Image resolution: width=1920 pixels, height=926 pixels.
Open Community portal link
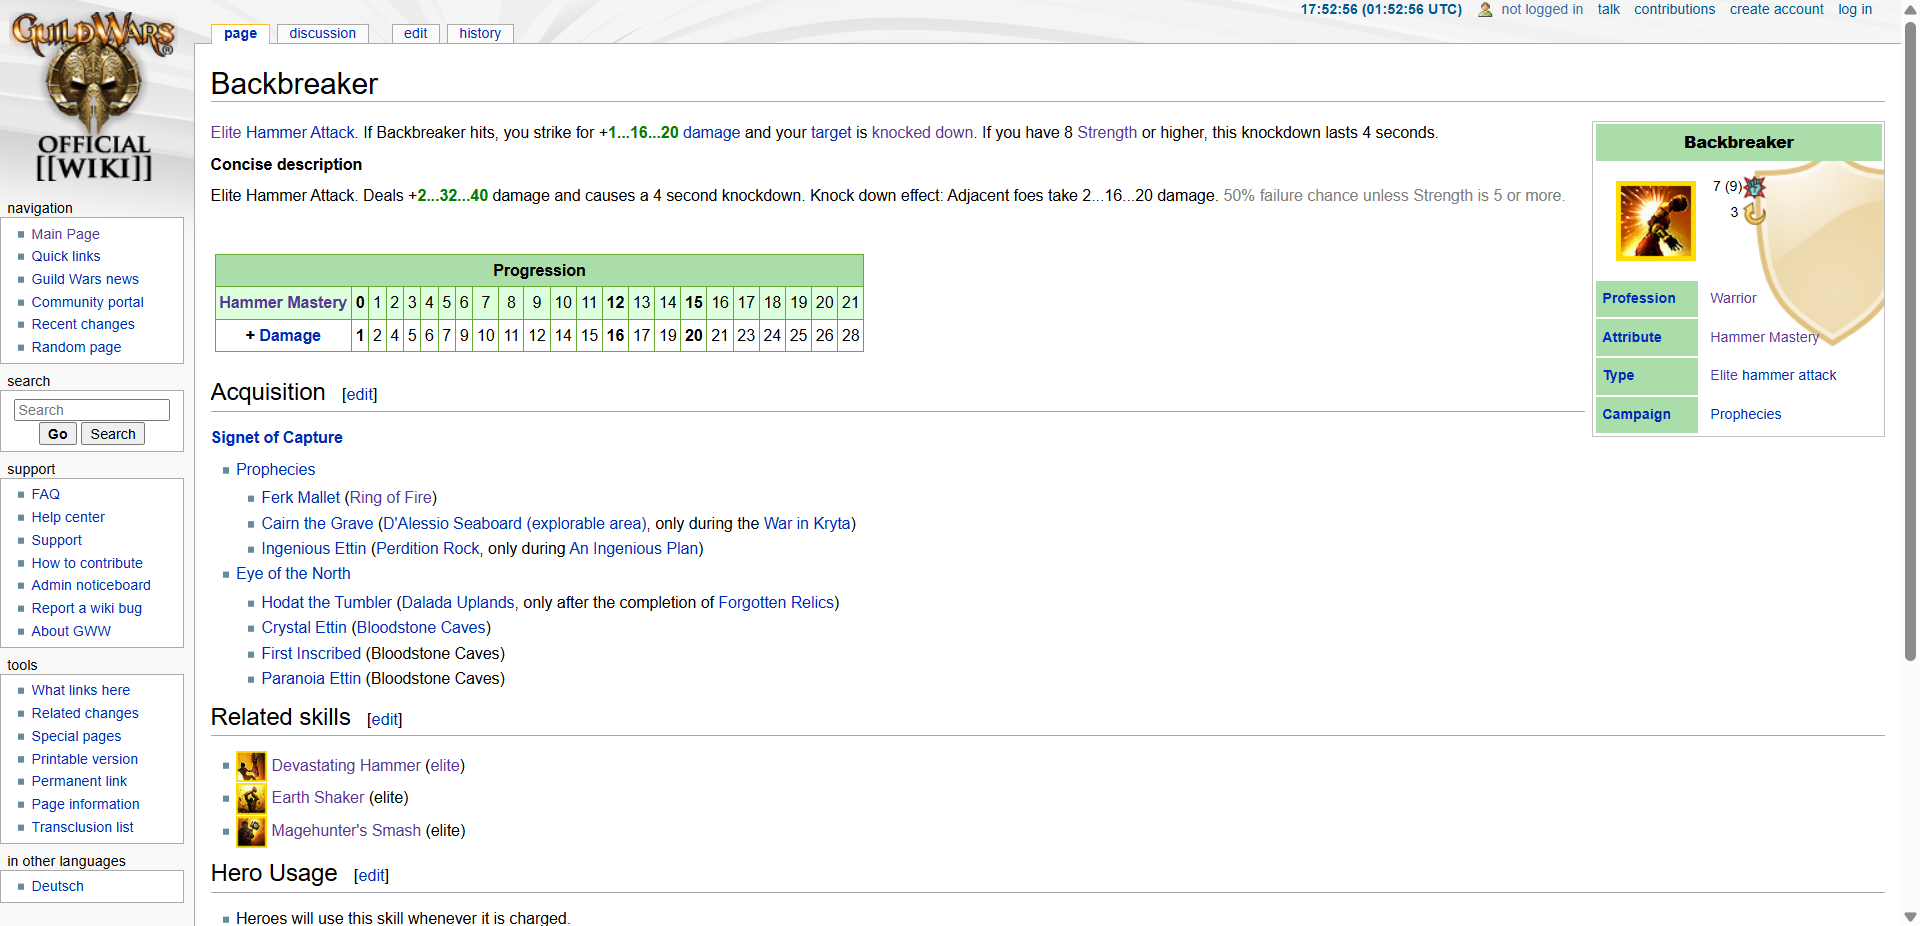pos(87,302)
